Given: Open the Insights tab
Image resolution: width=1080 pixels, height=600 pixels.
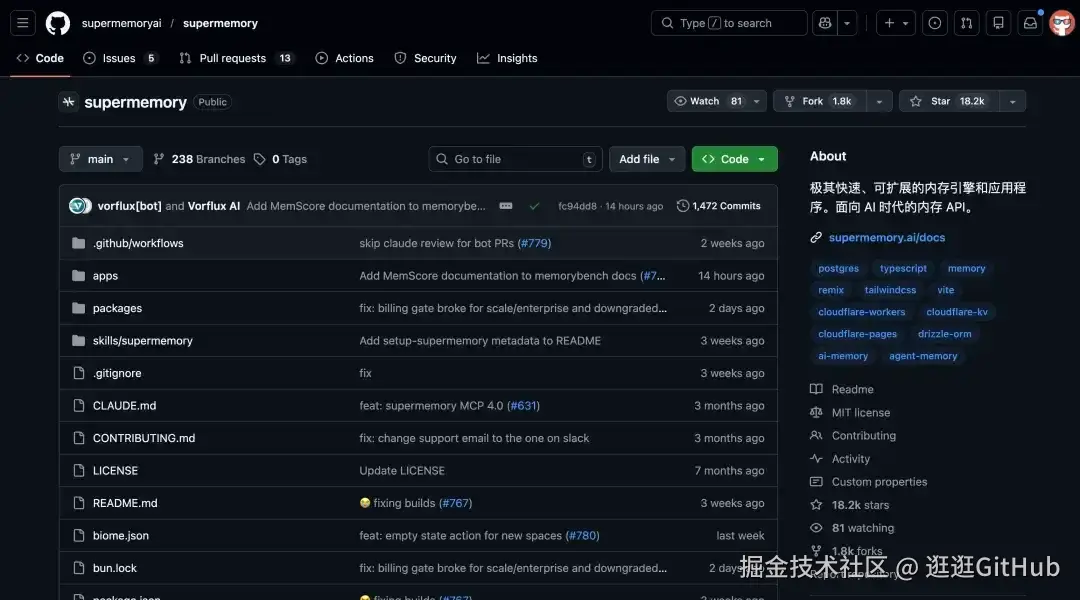Looking at the screenshot, I should 507,59.
